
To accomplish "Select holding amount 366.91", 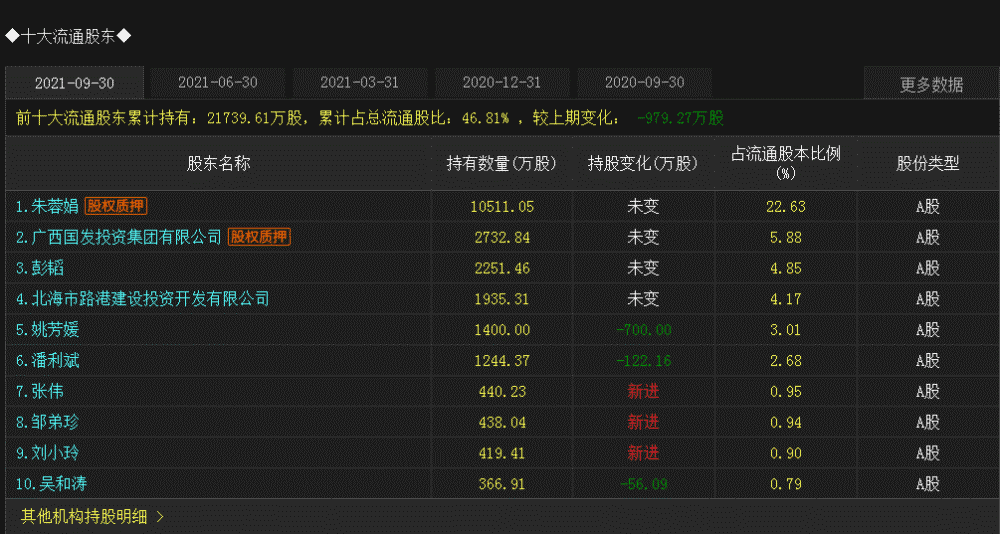I will pos(502,484).
